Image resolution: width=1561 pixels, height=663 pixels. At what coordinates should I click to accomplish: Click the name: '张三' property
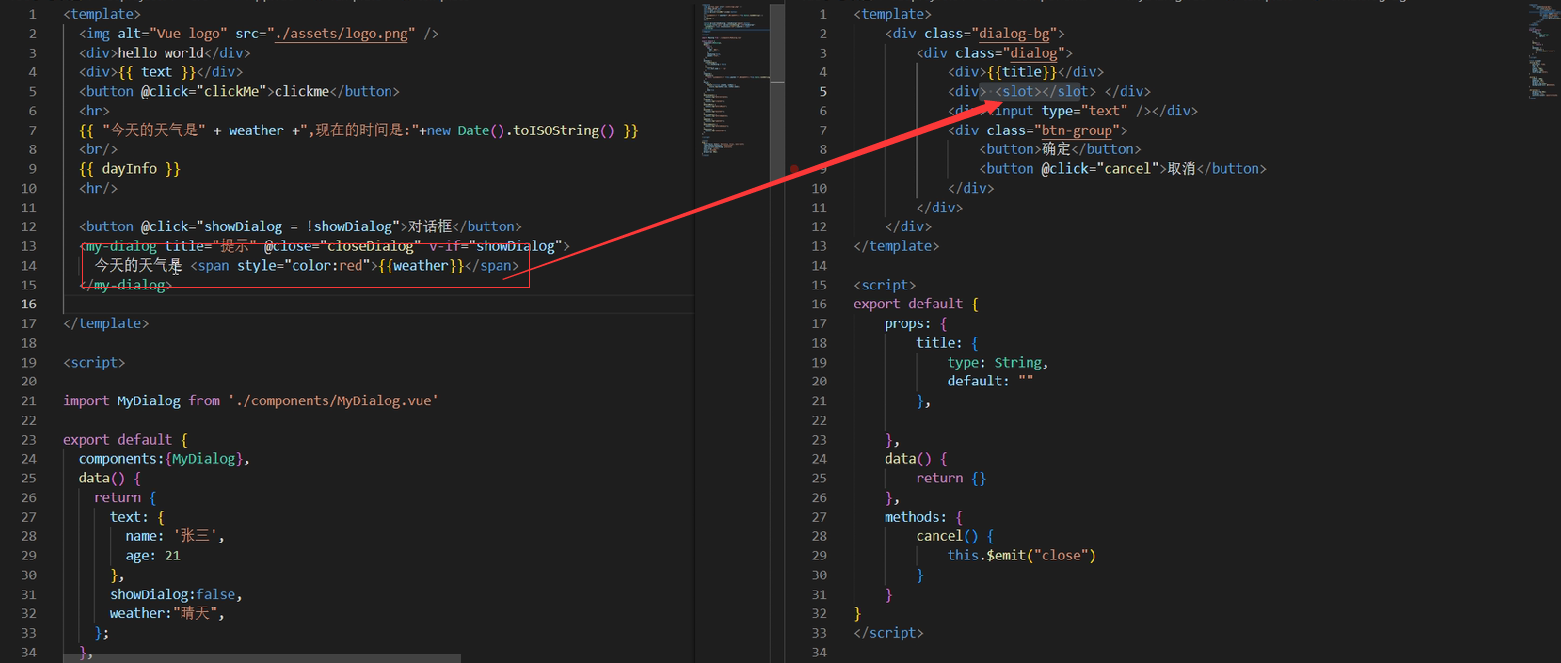pyautogui.click(x=175, y=537)
